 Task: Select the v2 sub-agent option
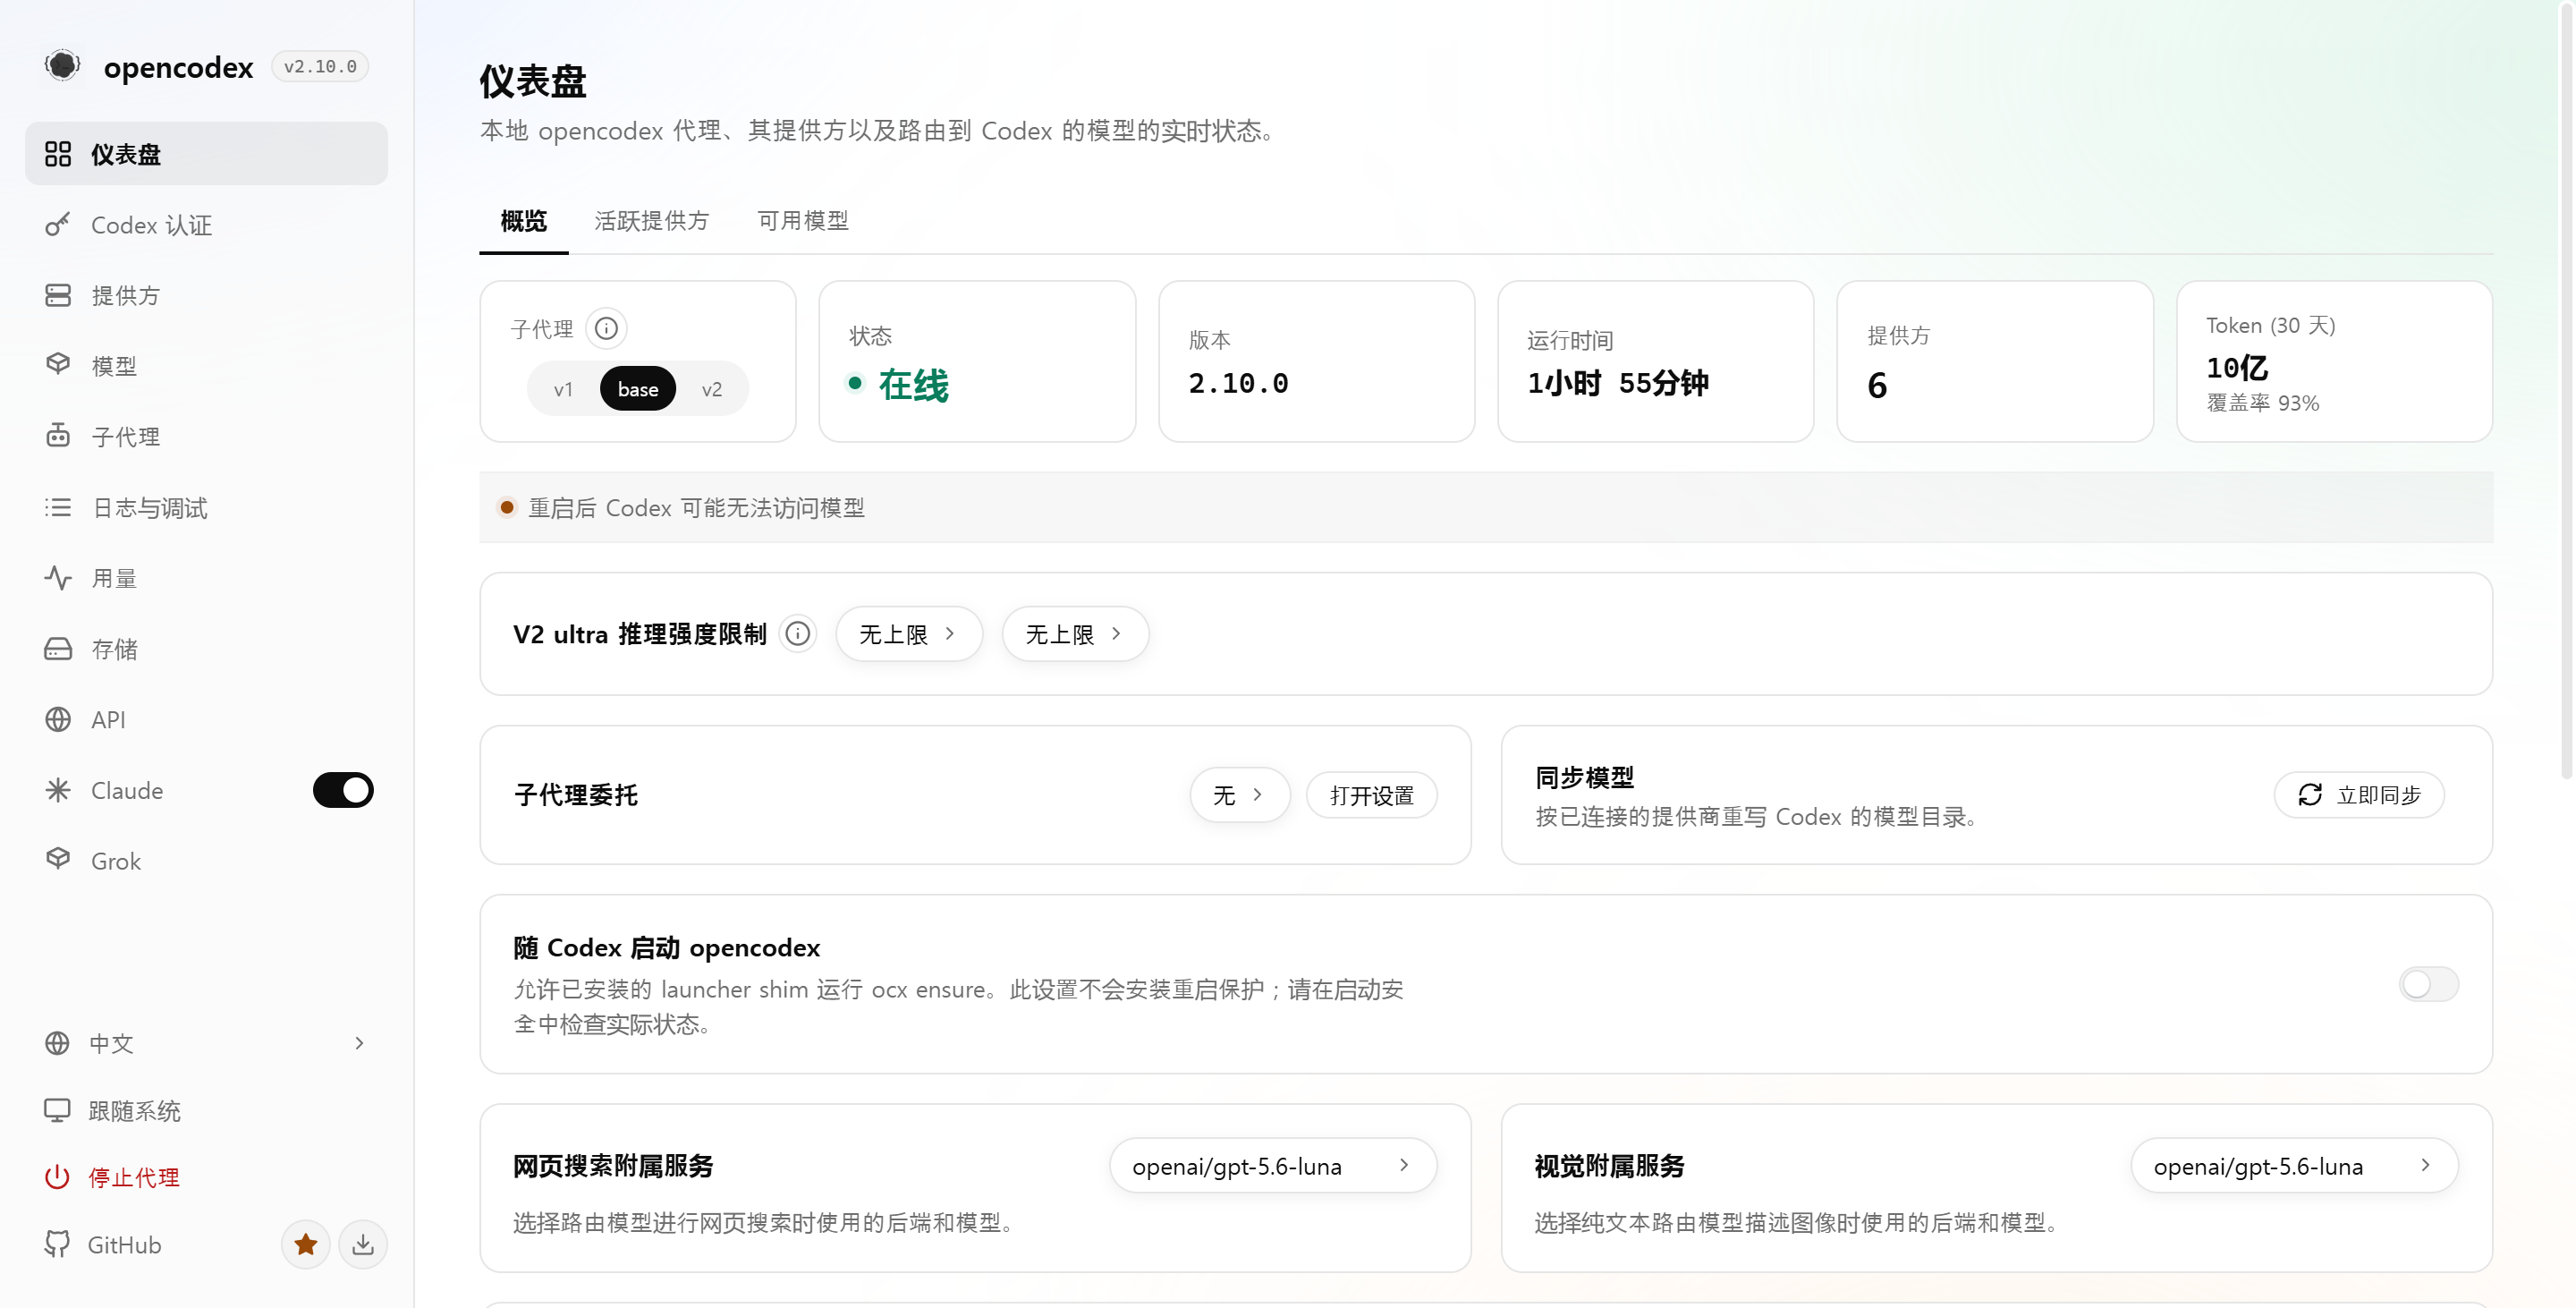coord(712,389)
